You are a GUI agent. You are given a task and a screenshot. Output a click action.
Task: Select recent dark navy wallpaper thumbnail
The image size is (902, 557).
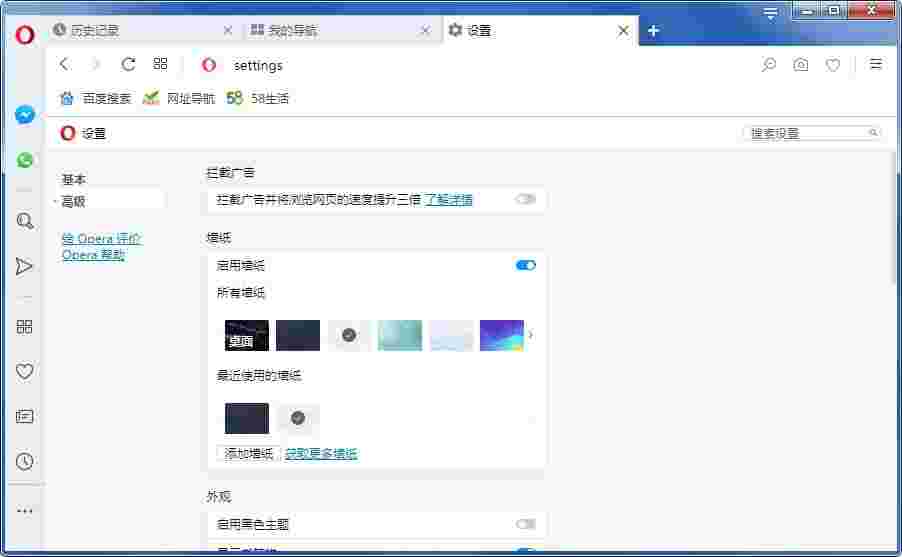[246, 418]
